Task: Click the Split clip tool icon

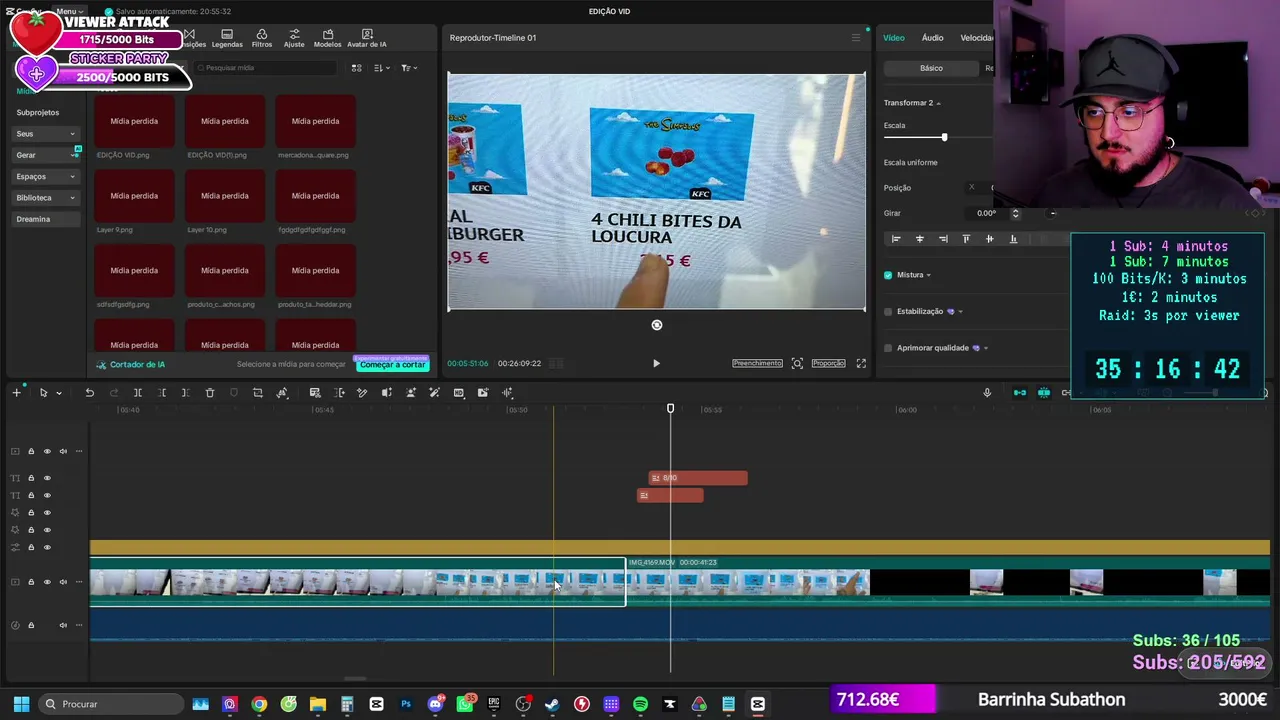Action: click(137, 393)
